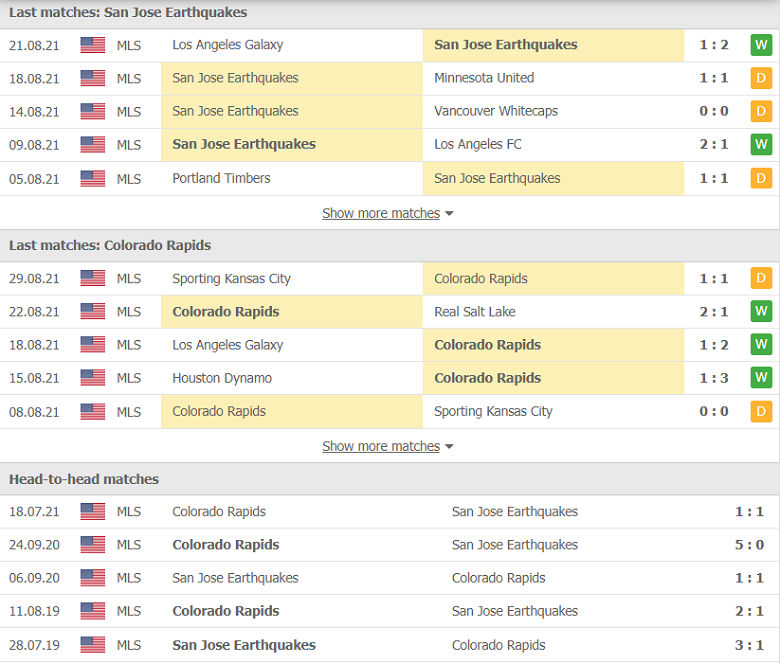This screenshot has height=664, width=780.
Task: Select the Houston Dynamo match row
Action: 390,379
